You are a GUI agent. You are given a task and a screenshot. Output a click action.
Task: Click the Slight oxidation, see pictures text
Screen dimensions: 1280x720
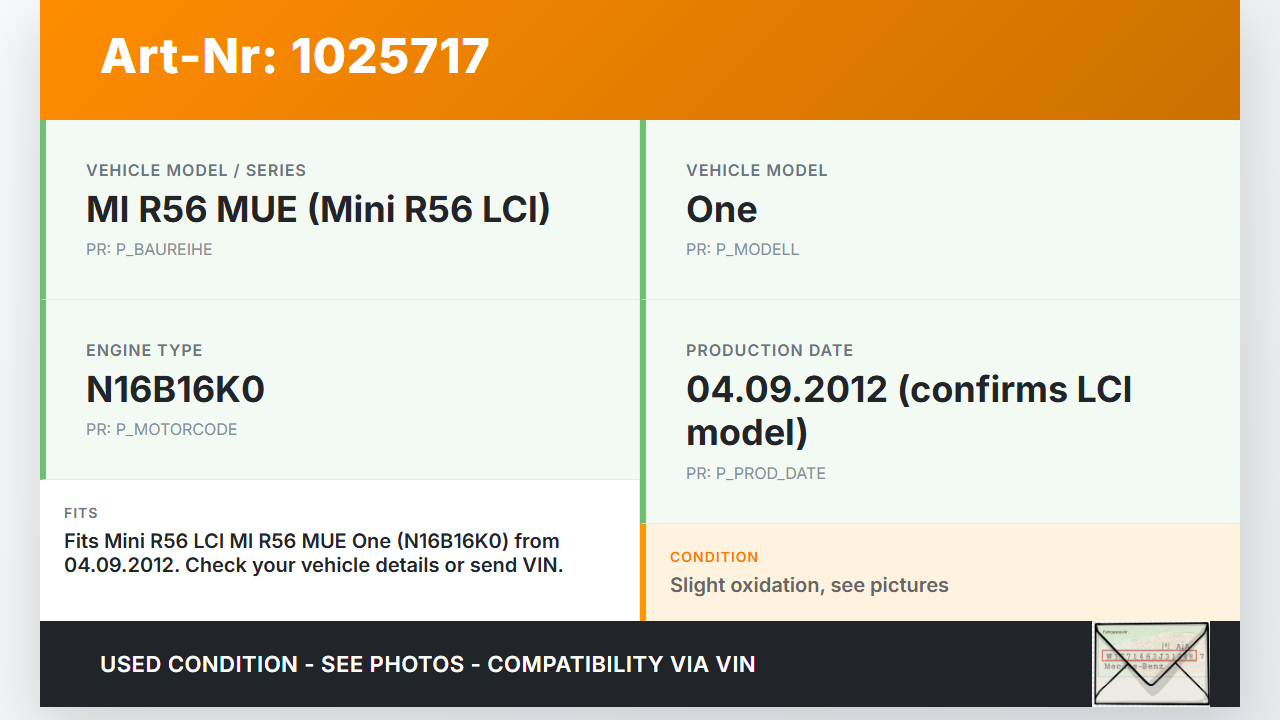pyautogui.click(x=808, y=585)
